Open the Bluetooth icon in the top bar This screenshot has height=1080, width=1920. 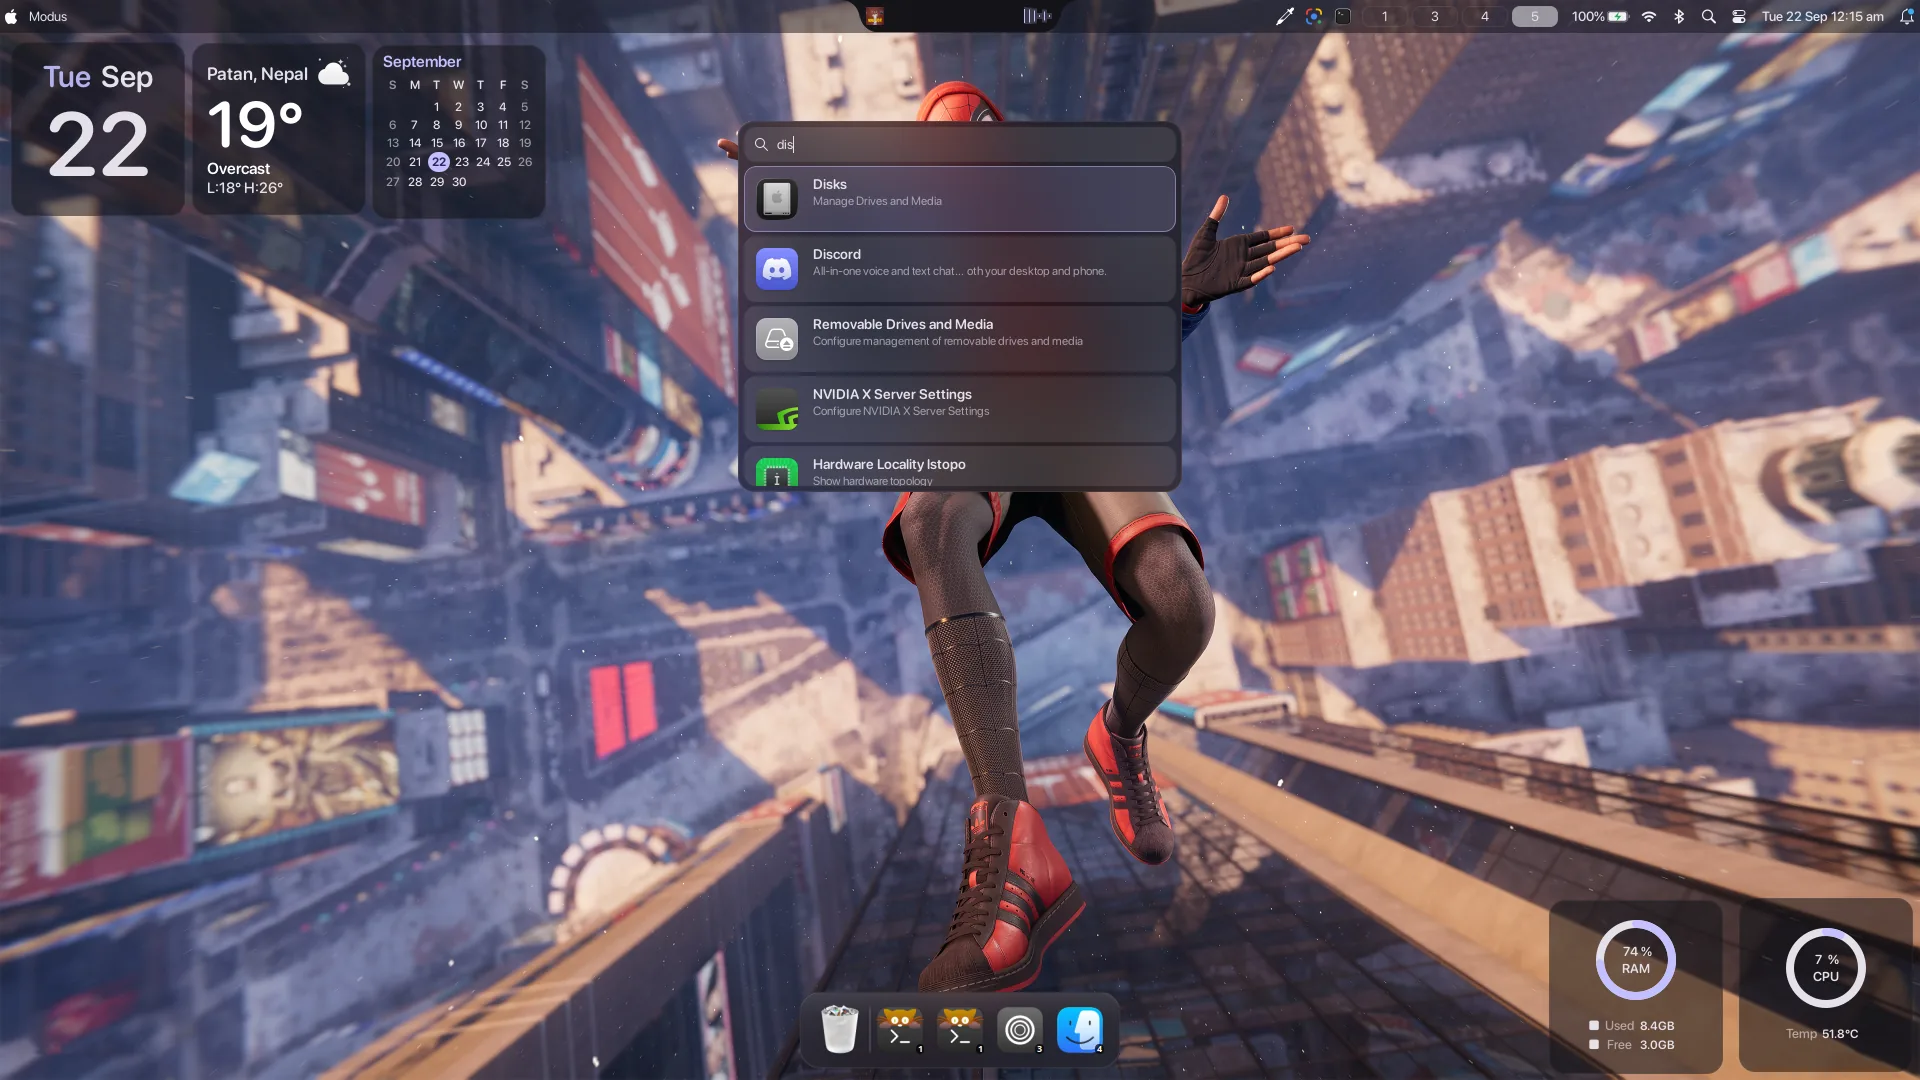tap(1679, 16)
